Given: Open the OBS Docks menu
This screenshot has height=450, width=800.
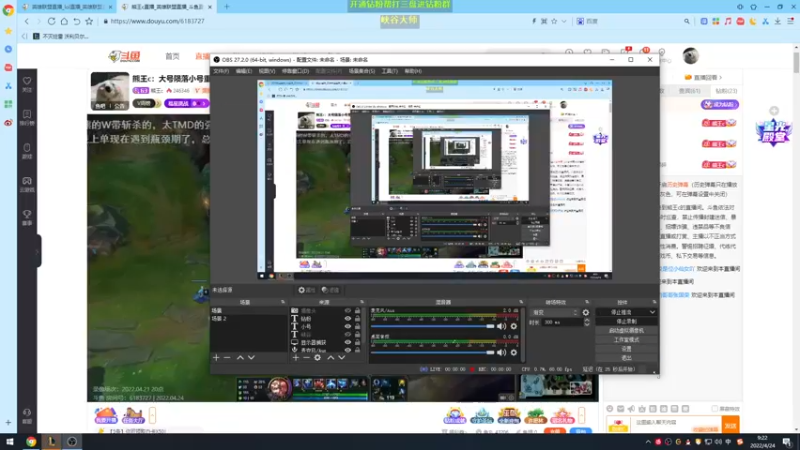Looking at the screenshot, I should [x=295, y=71].
